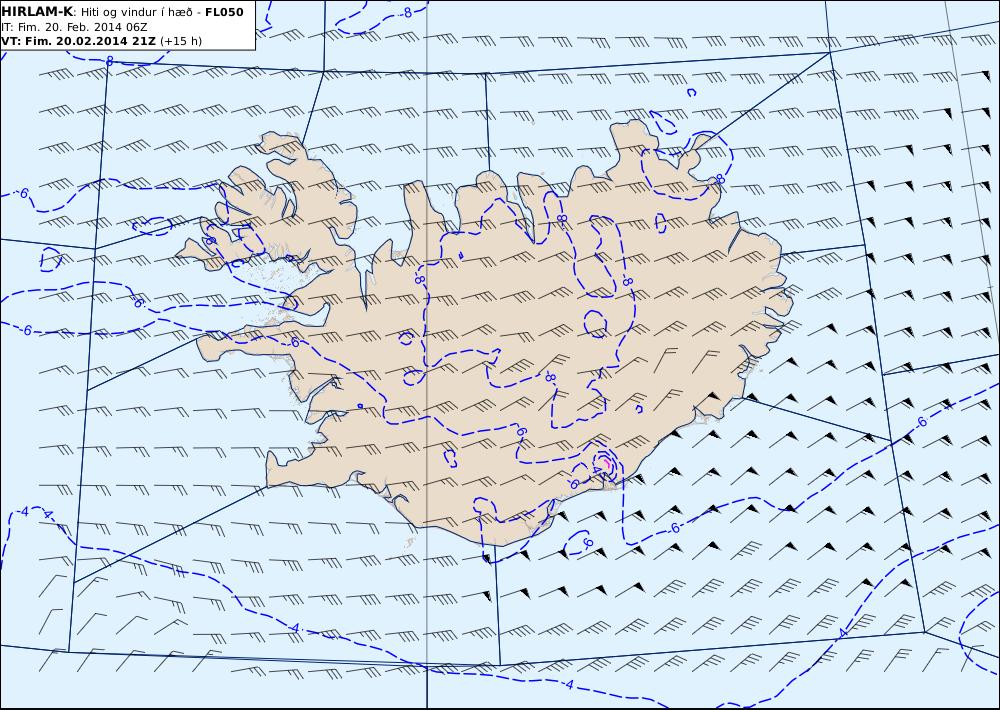Viewport: 1000px width, 710px height.
Task: Click the 'VT: Fim. 20.02.2014 21Z' valid time
Action: click(78, 41)
